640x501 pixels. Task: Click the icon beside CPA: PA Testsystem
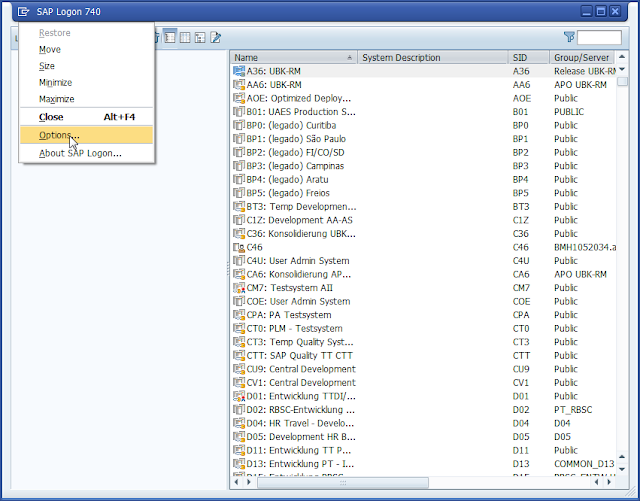point(239,315)
